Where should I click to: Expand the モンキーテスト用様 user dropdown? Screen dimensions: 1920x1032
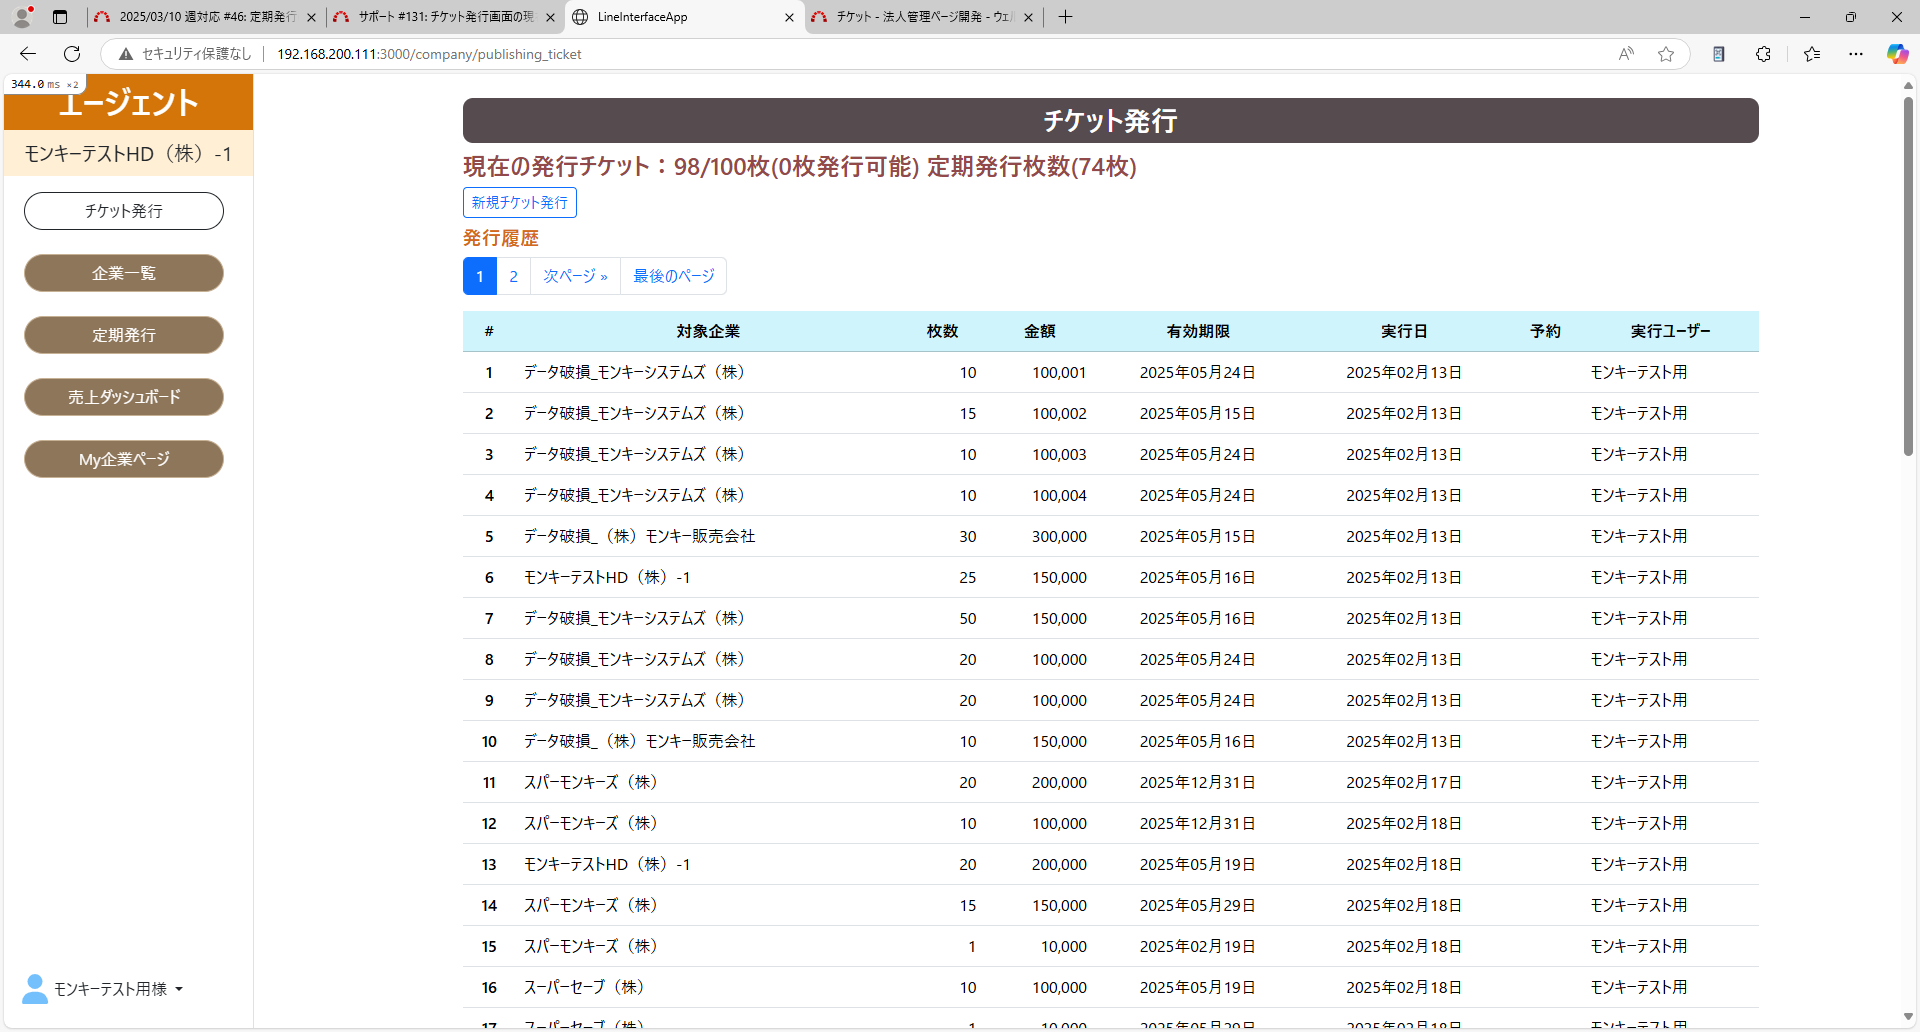tap(118, 989)
